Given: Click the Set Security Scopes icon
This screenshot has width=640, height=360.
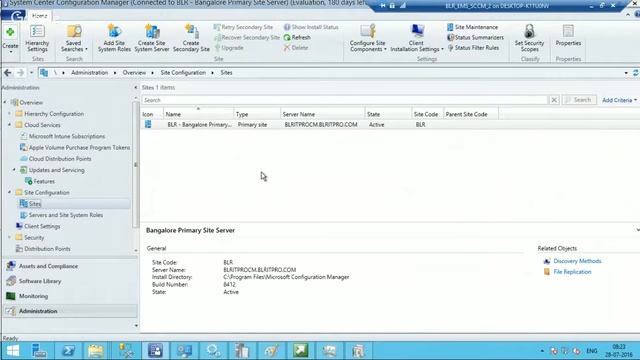Looking at the screenshot, I should pyautogui.click(x=529, y=38).
